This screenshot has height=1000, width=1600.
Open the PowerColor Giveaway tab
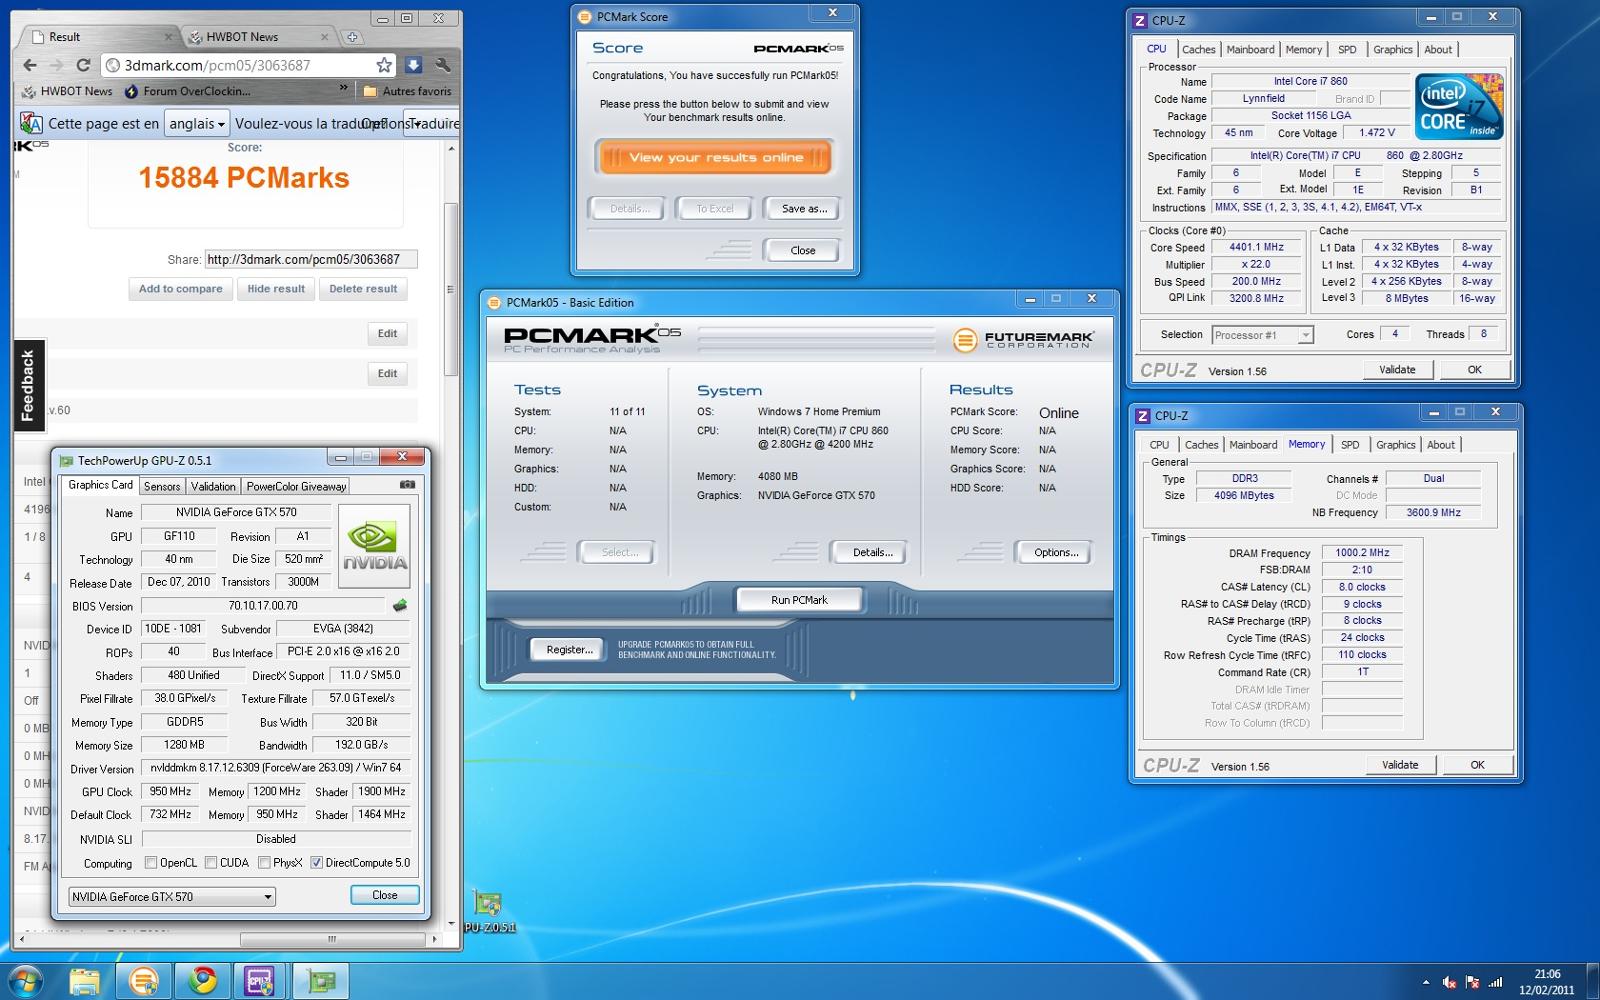296,486
